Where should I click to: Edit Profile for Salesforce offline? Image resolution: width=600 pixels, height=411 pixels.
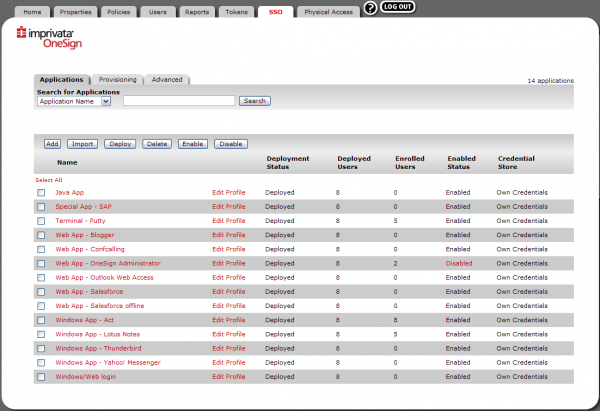tap(229, 306)
